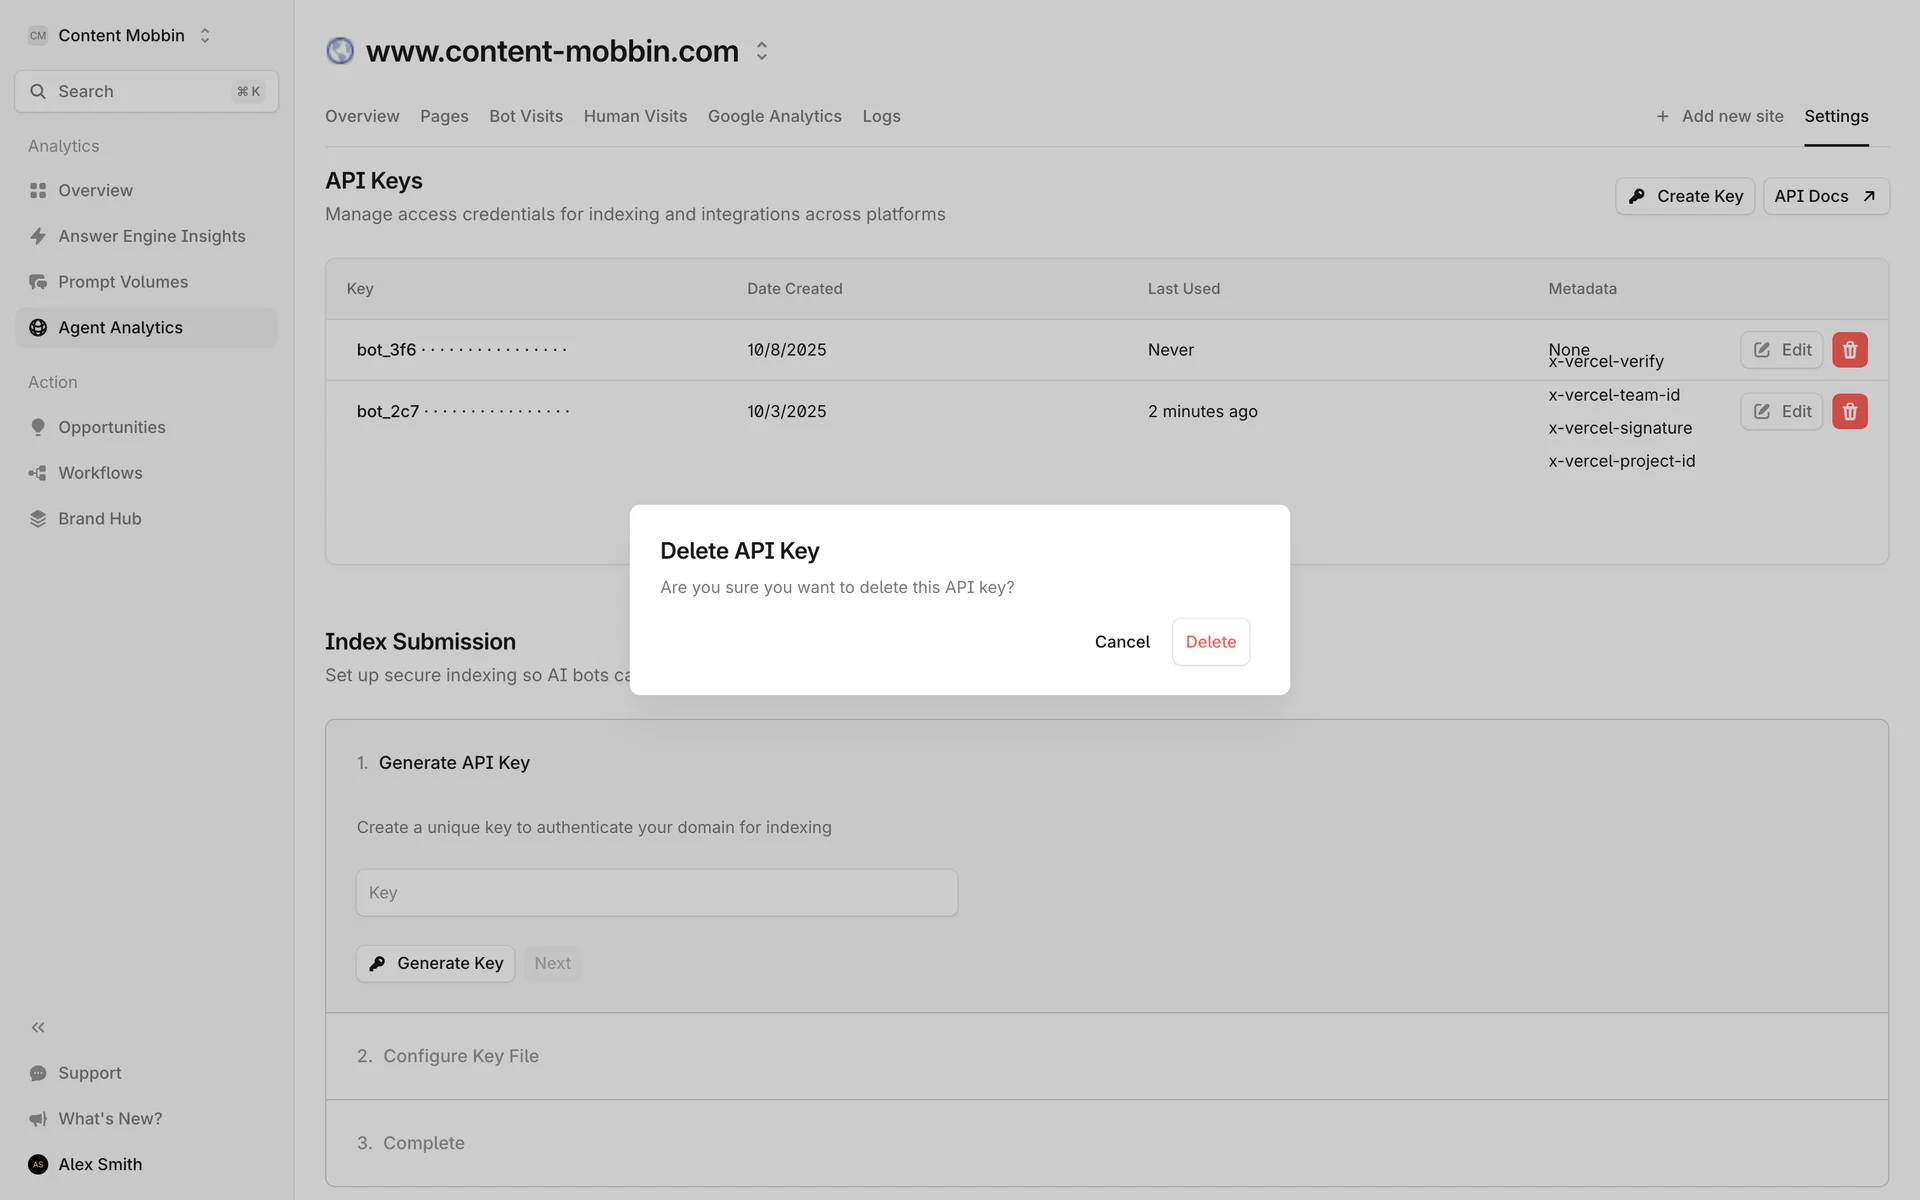
Task: Confirm deletion with the Delete button
Action: (x=1210, y=642)
